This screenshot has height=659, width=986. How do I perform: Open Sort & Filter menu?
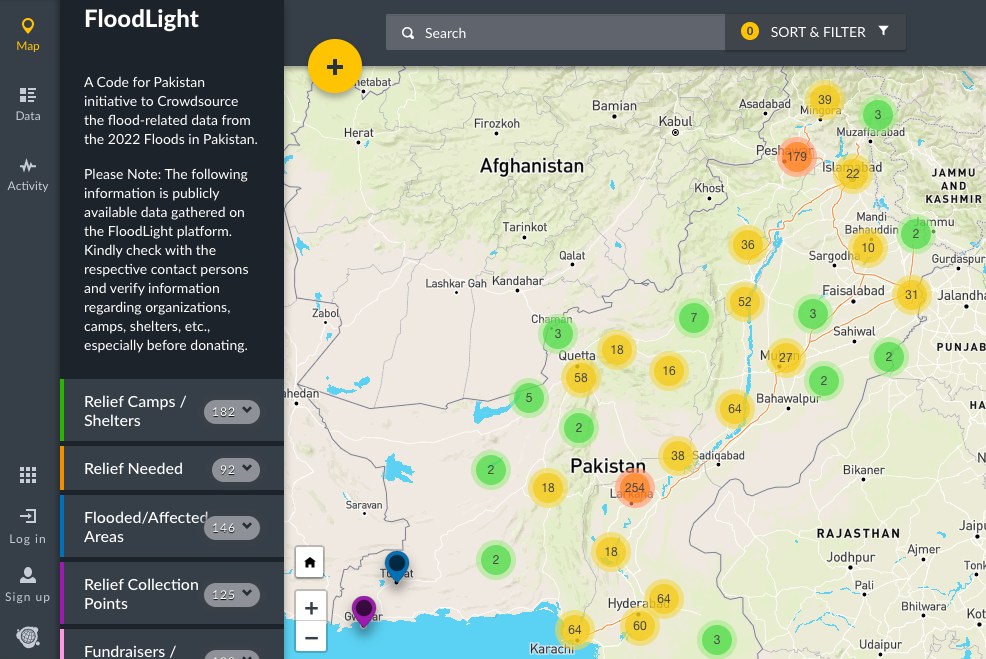pos(816,32)
